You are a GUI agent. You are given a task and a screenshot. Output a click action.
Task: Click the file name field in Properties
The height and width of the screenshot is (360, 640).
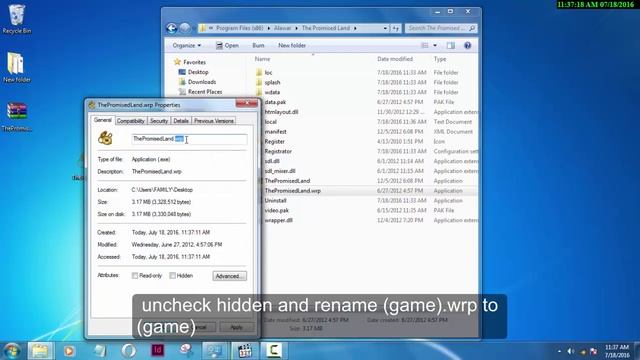pyautogui.click(x=189, y=139)
